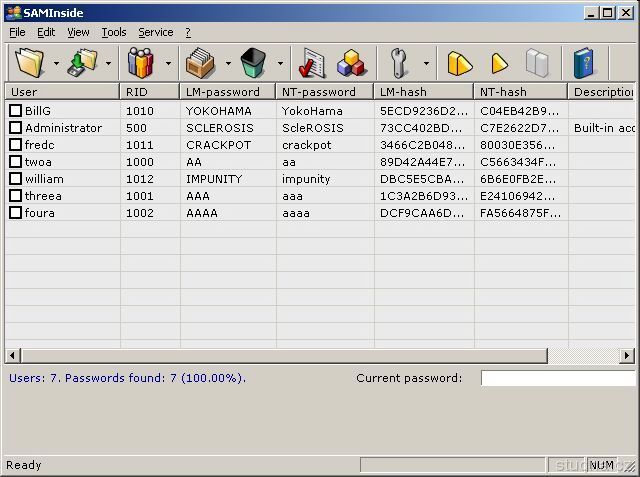Open the dropdown arrow next to wrench icon
Screen dimensions: 640x477
click(426, 64)
